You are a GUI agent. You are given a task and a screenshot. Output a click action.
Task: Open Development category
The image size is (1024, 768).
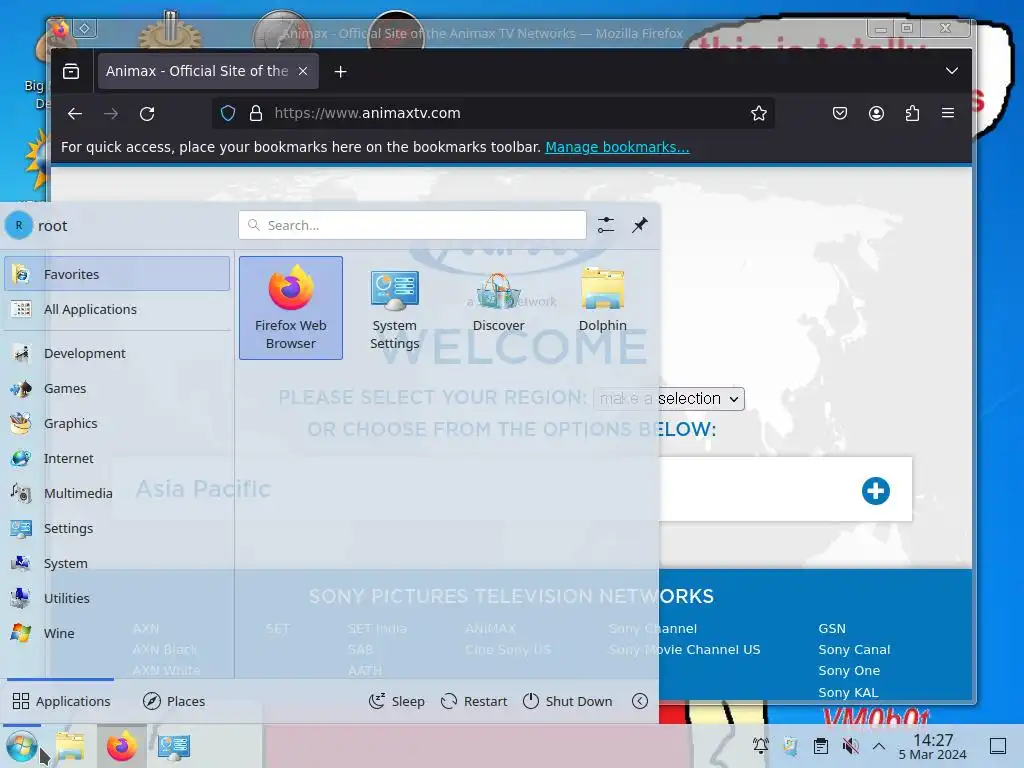[117, 353]
